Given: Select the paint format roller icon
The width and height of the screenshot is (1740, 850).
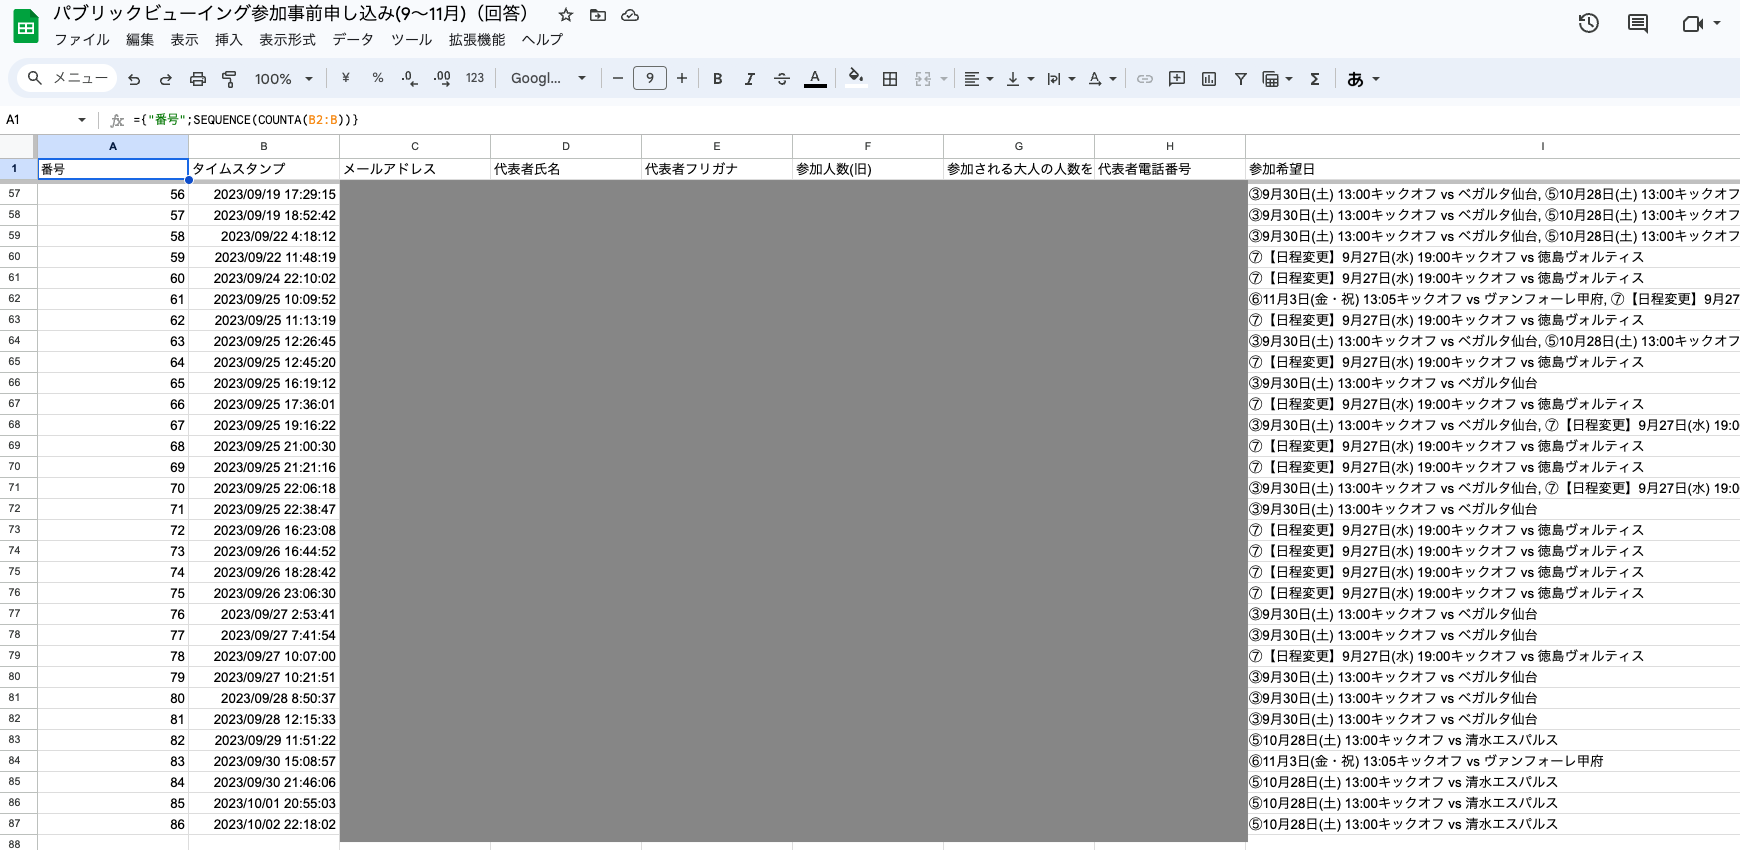Looking at the screenshot, I should [x=229, y=79].
